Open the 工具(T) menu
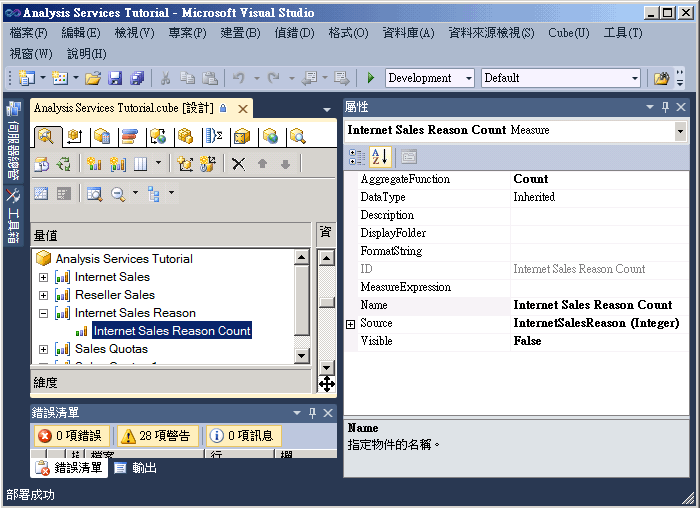This screenshot has width=700, height=508. [x=623, y=33]
